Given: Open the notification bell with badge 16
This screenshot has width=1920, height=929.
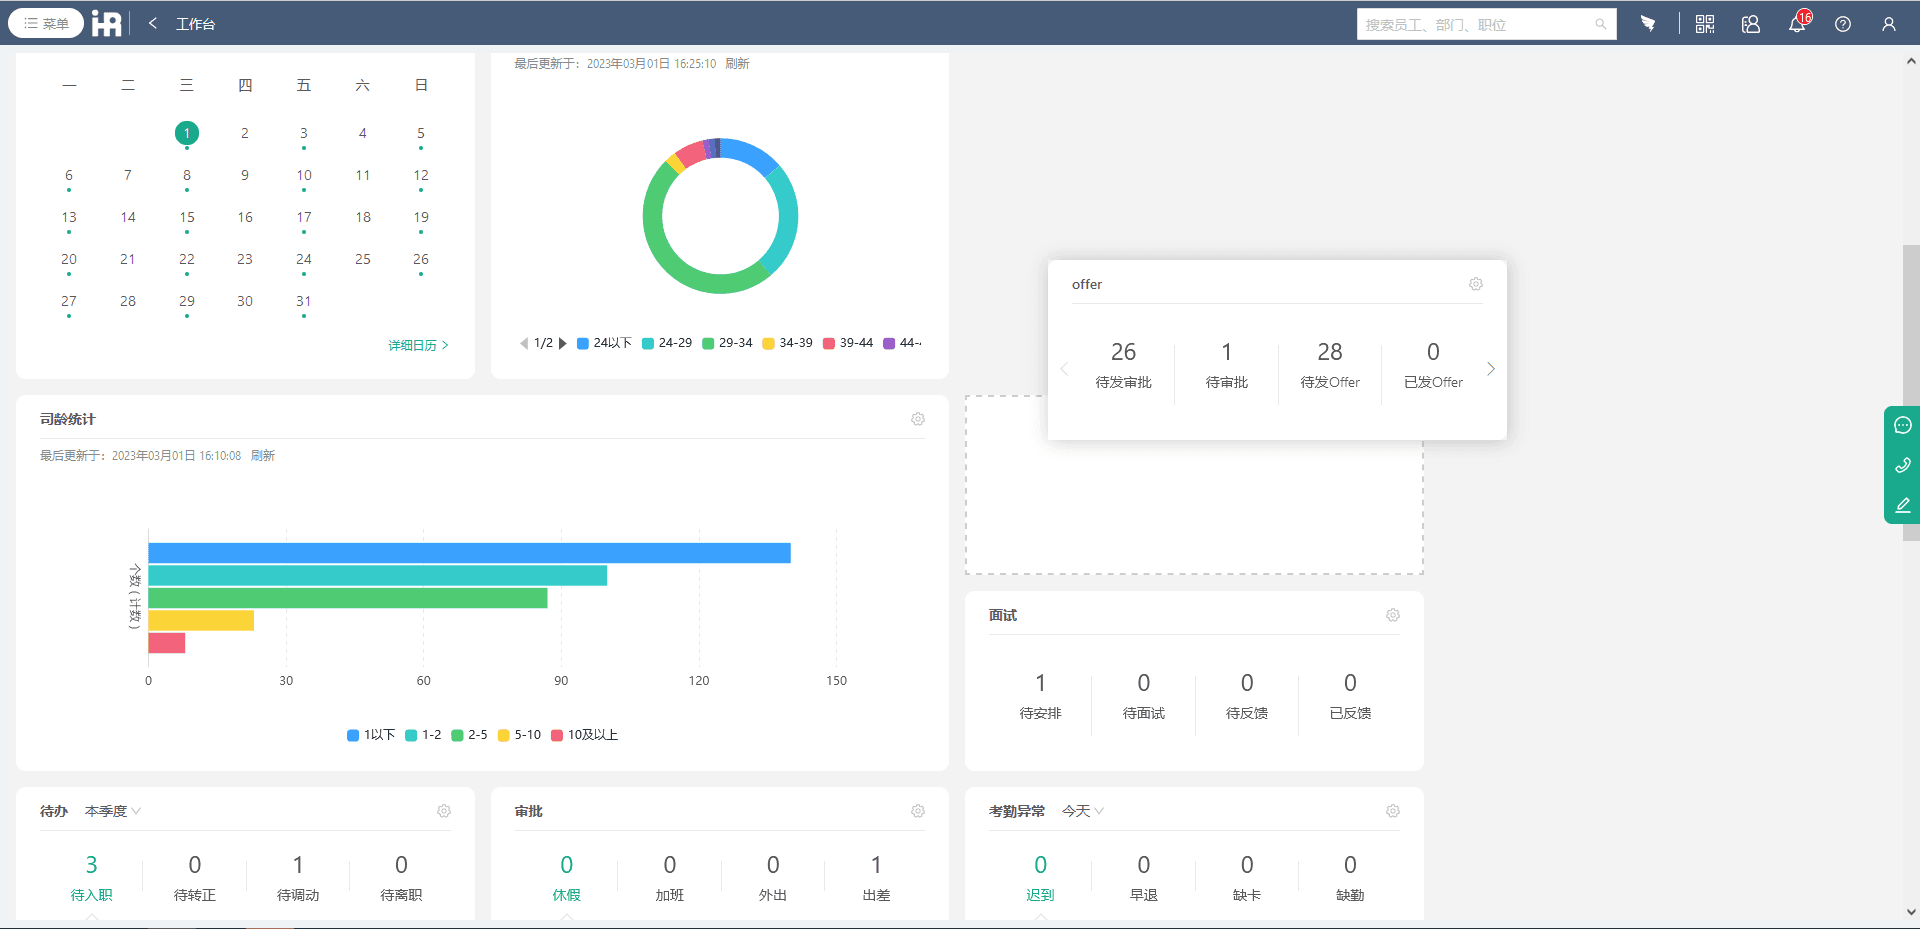Looking at the screenshot, I should [x=1797, y=23].
